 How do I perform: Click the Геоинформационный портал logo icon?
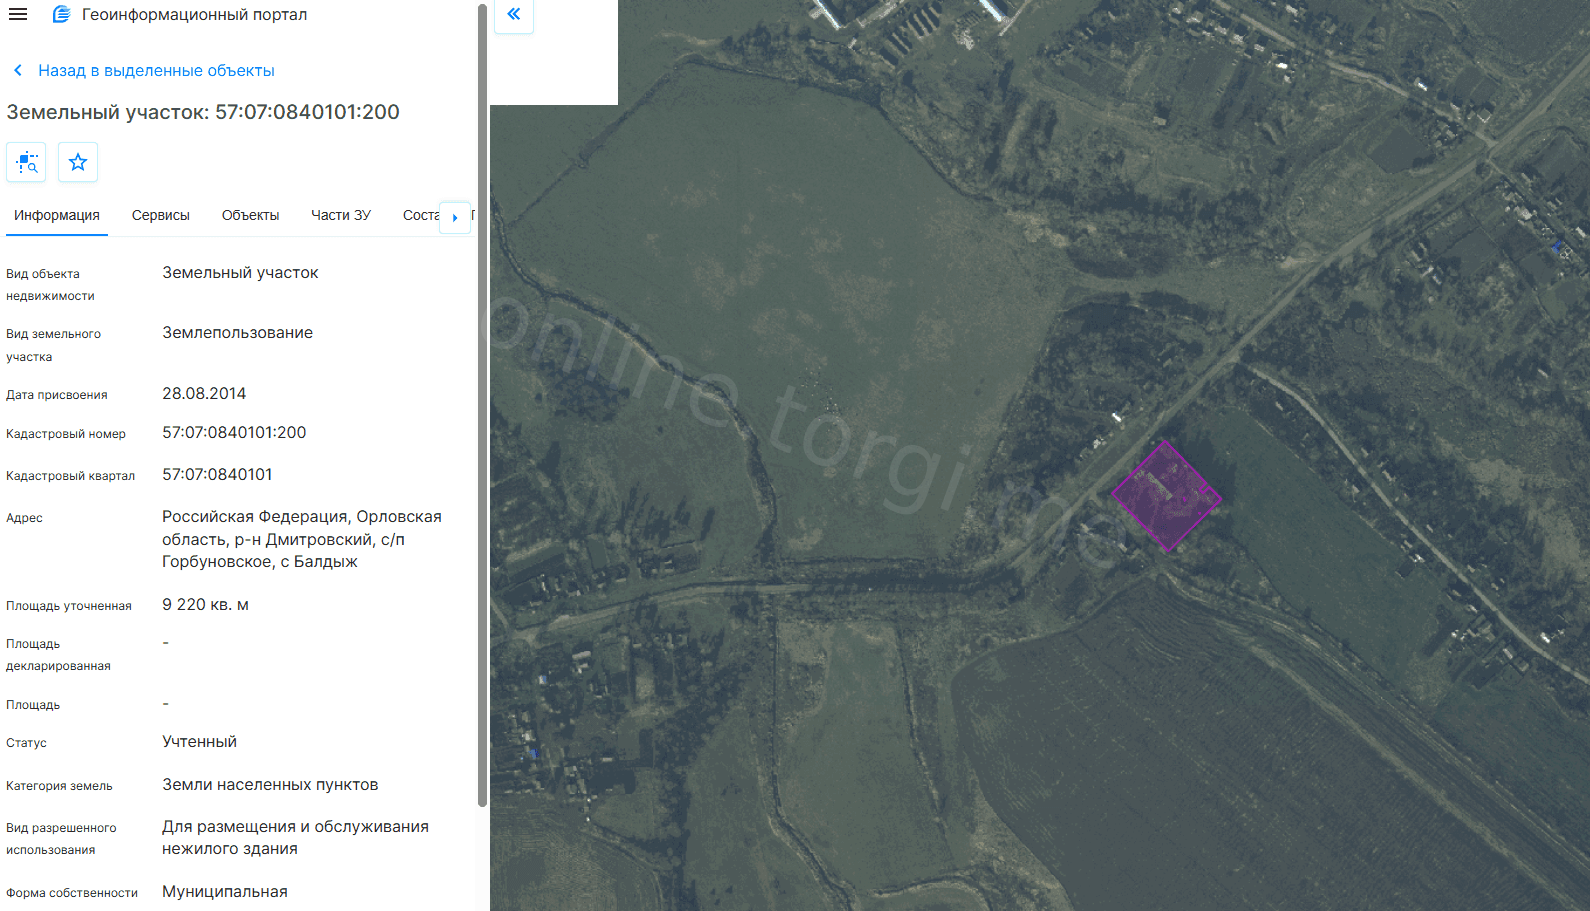pos(61,15)
